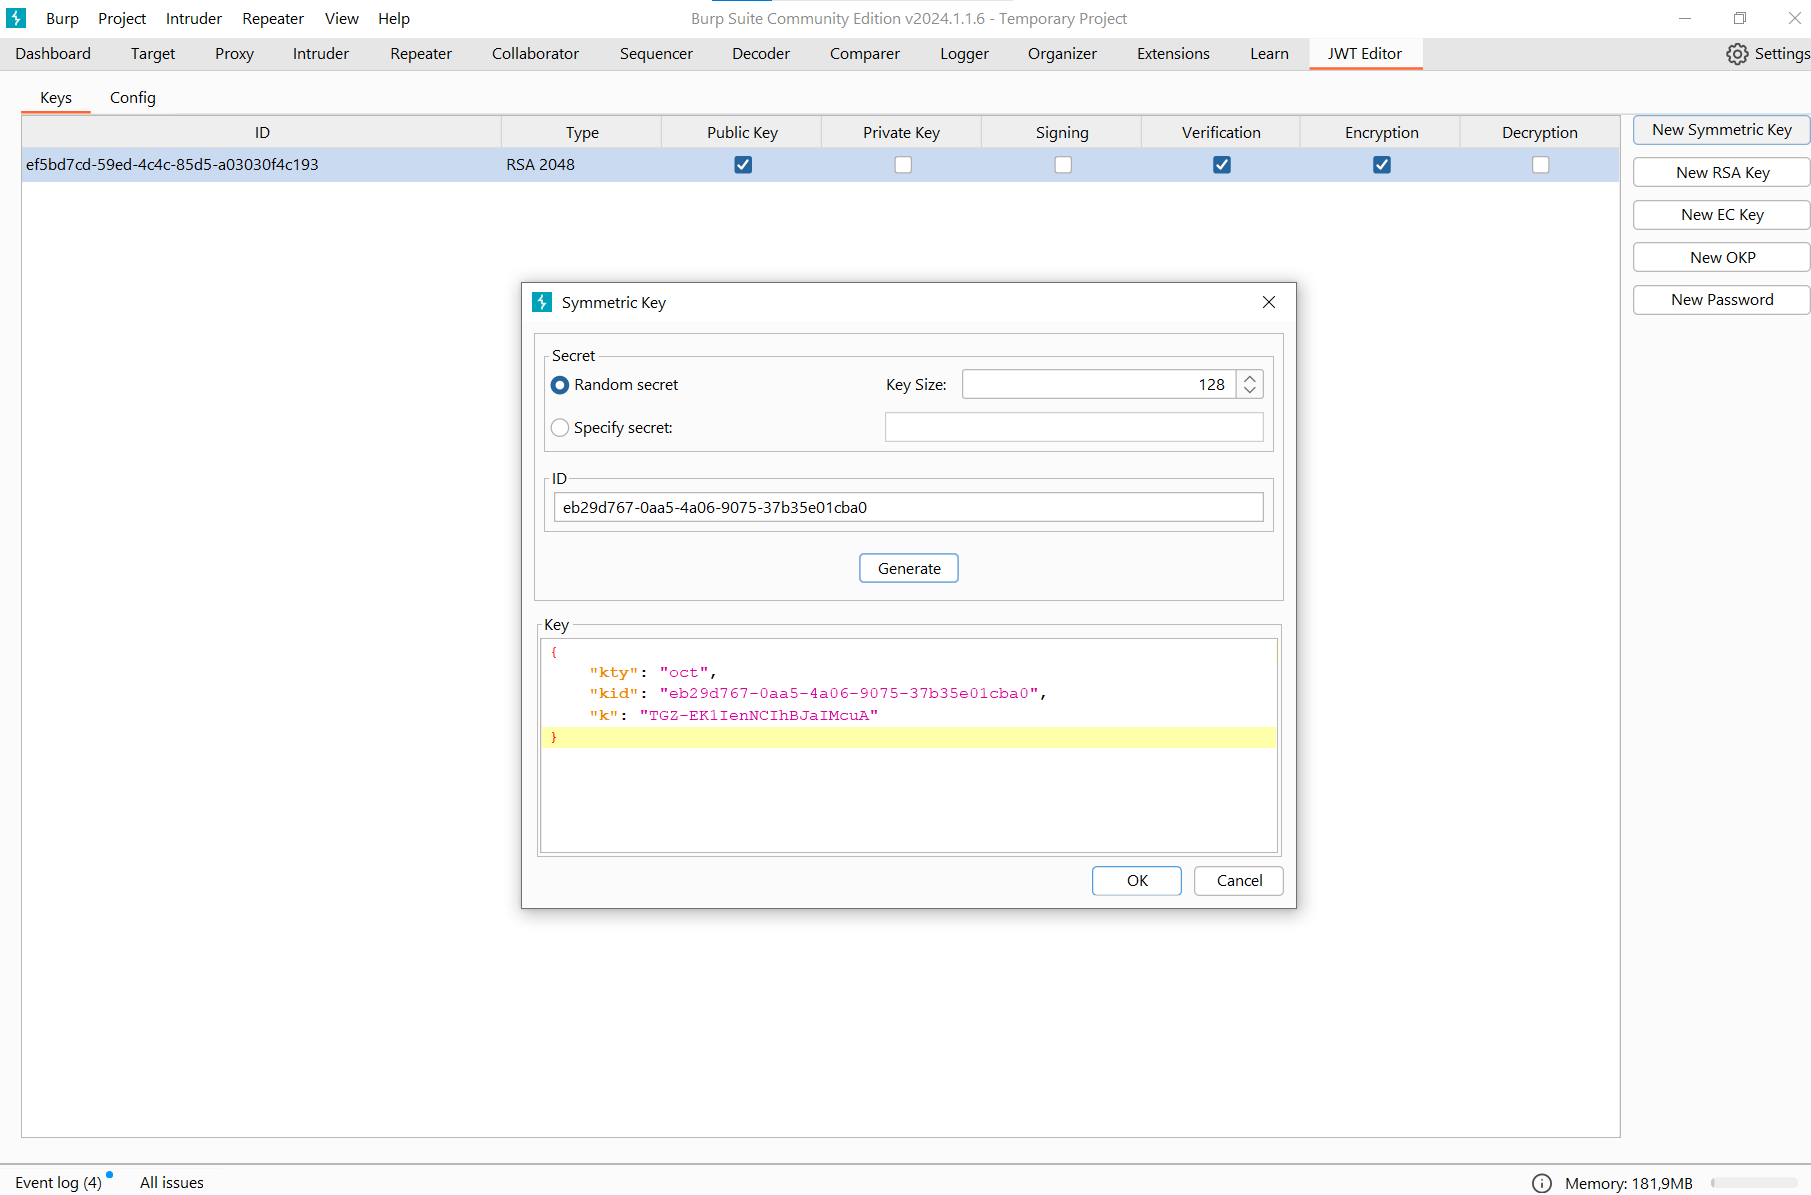
Task: Close the Symmetric Key dialog
Action: point(1268,302)
